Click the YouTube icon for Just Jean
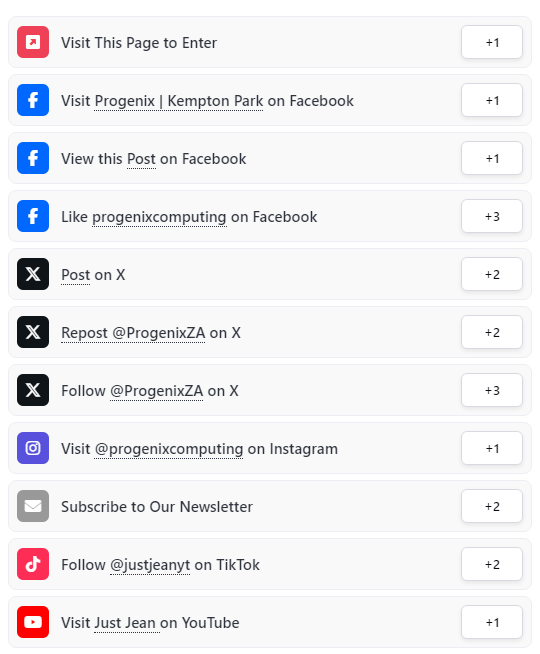This screenshot has height=654, width=540. 33,622
